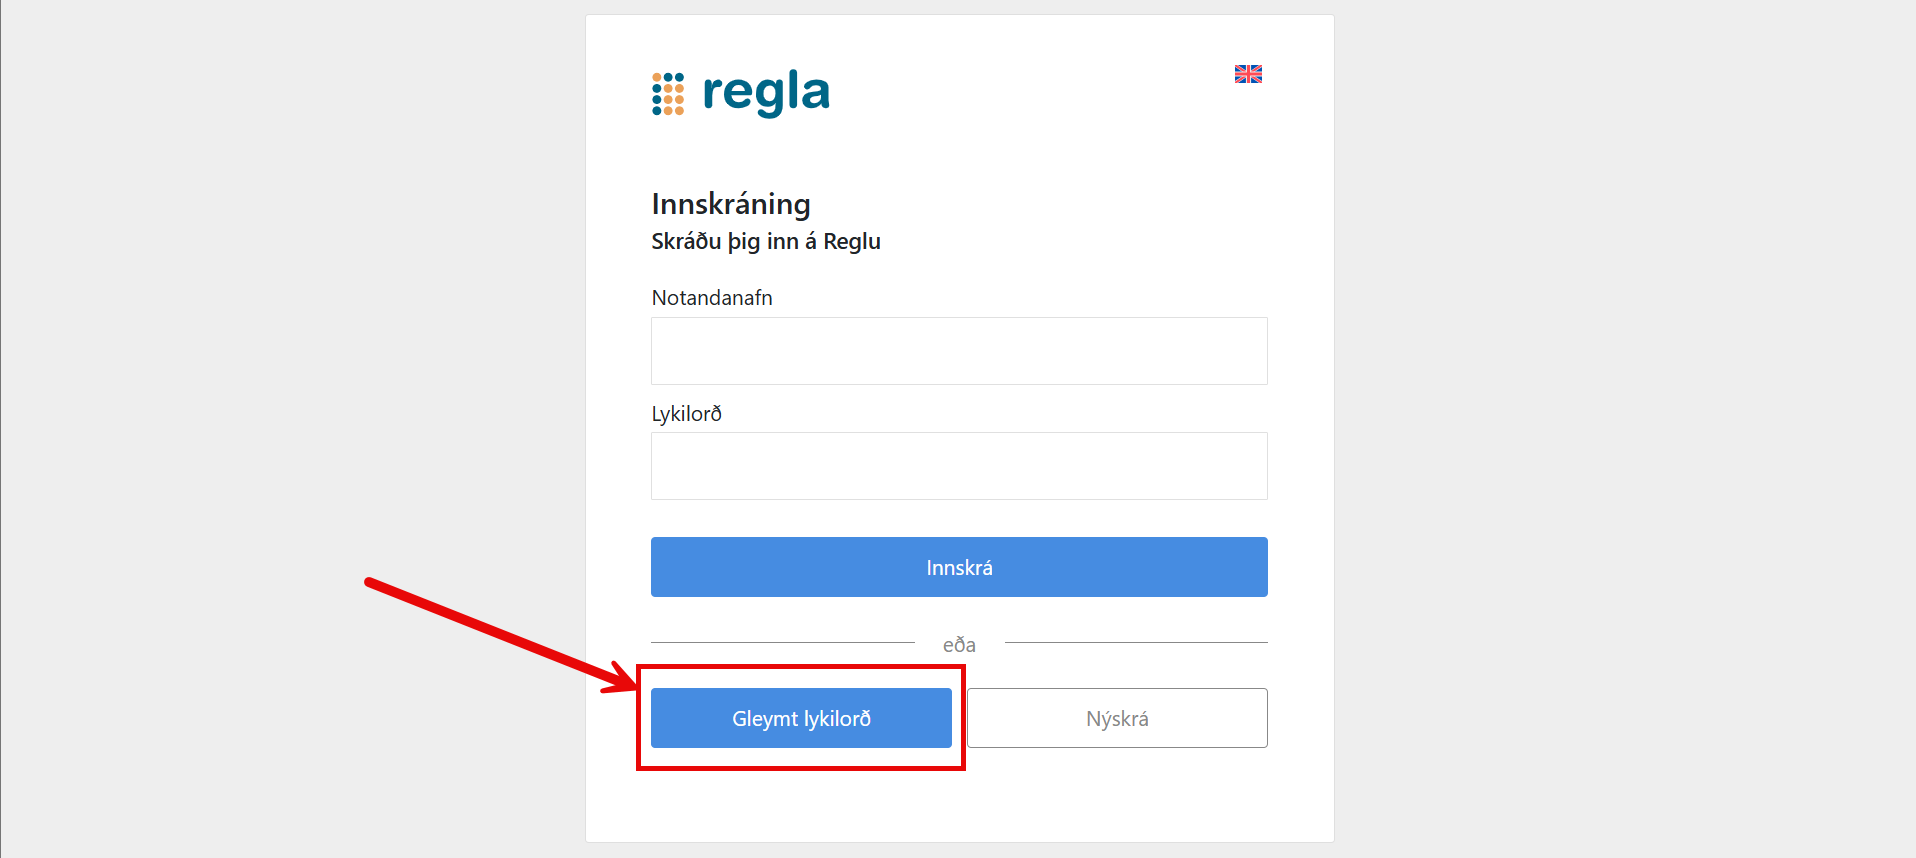Click the "Skráðu þig inn á Reglu" subtitle

[766, 241]
